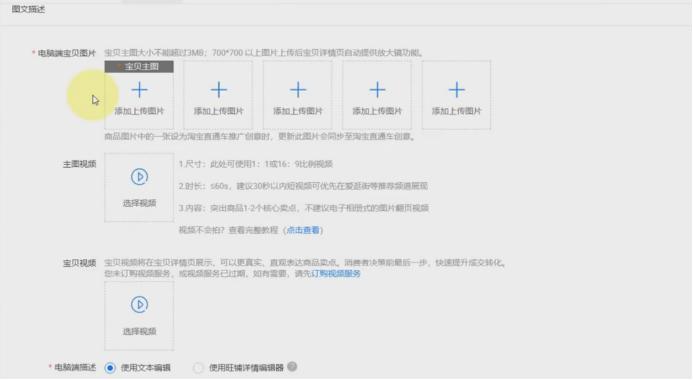The height and width of the screenshot is (380, 693).
Task: Click the 宝贝视频 field label
Action: point(80,263)
